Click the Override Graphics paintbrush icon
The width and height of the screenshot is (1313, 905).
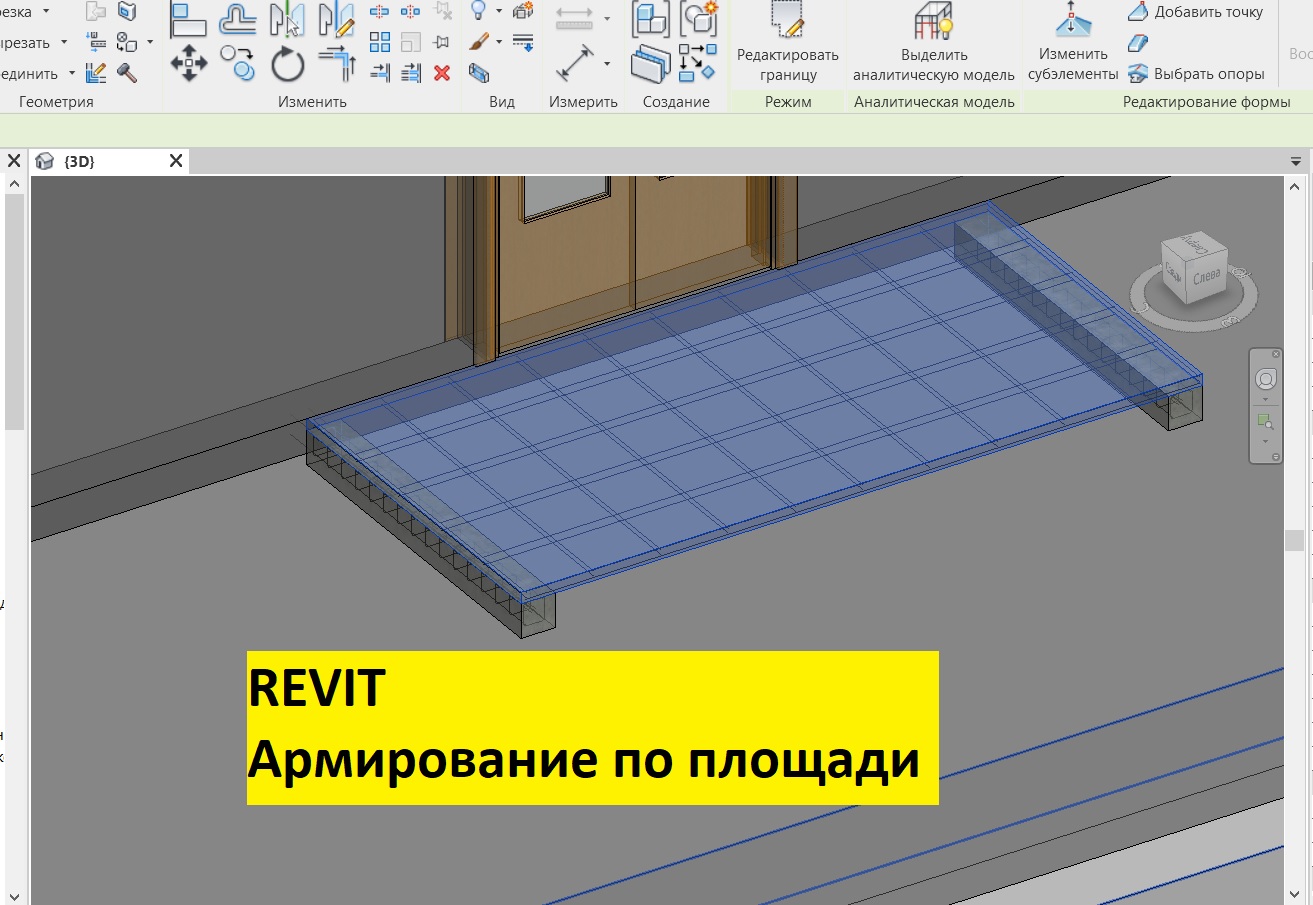click(478, 42)
